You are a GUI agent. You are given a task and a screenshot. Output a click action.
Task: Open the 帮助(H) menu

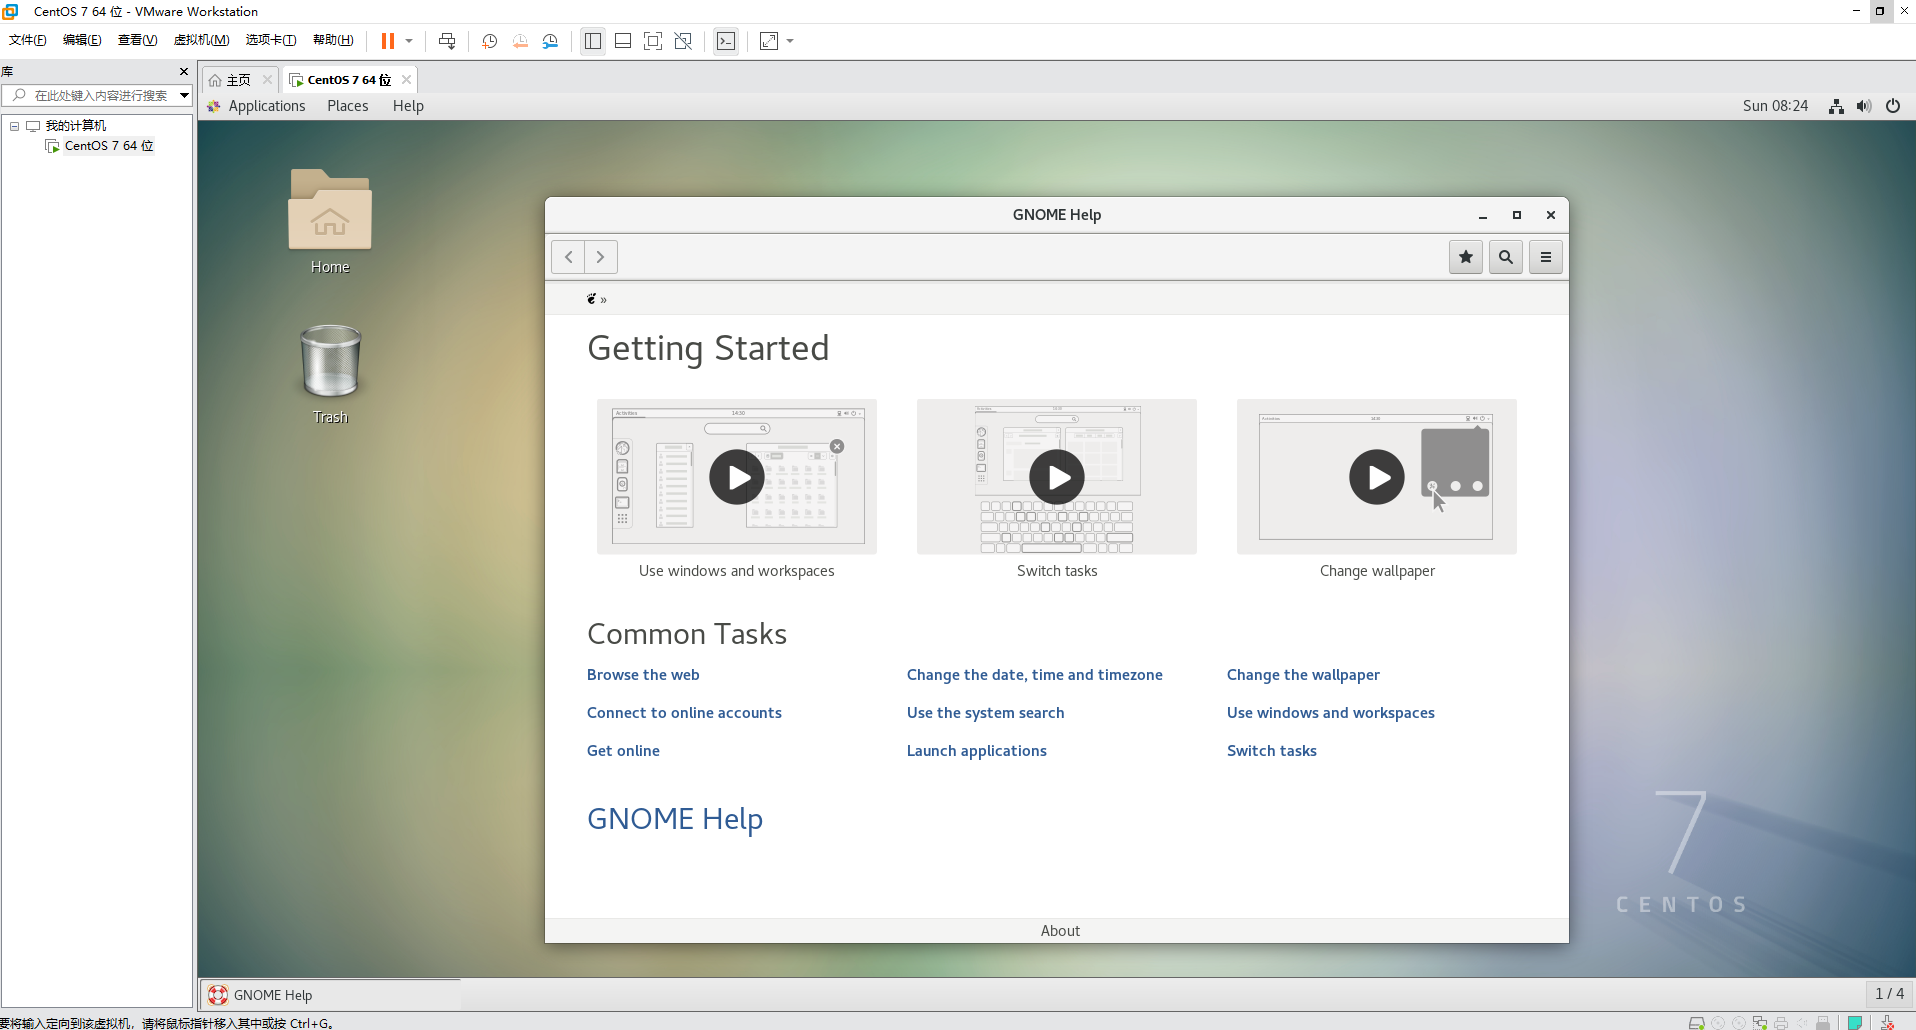[333, 40]
